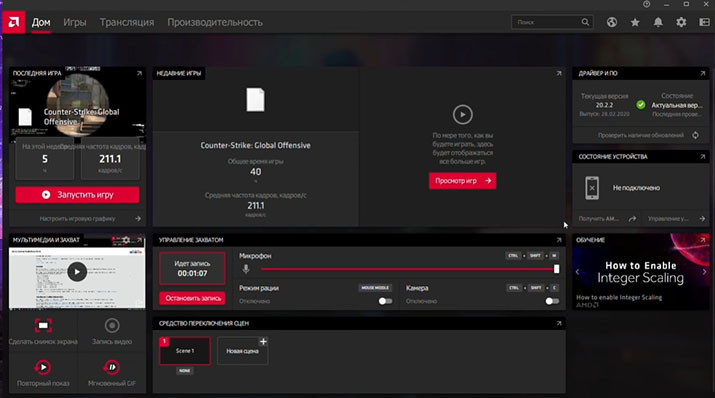Toggle the Режим рации switch
The height and width of the screenshot is (398, 715).
385,301
